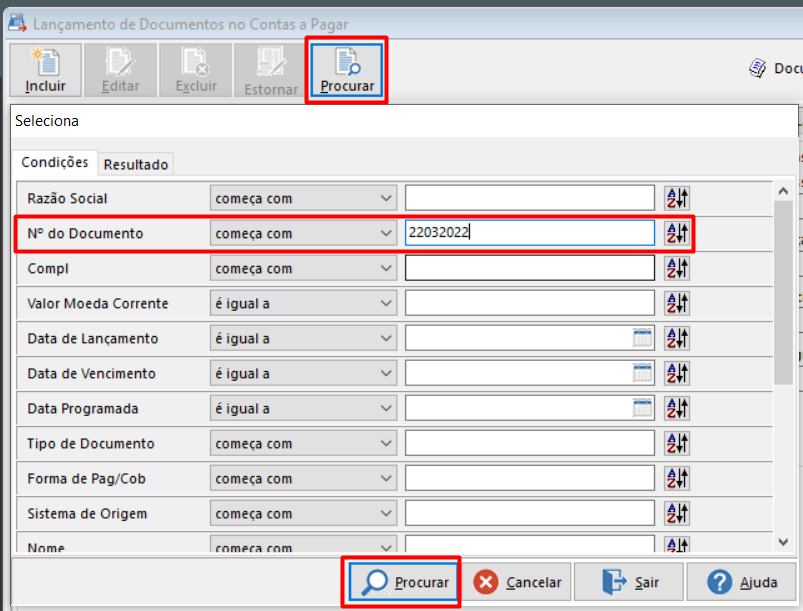Viewport: 803px width, 611px height.
Task: Click A-Z sort icon for Sistema de Origem
Action: tap(677, 513)
